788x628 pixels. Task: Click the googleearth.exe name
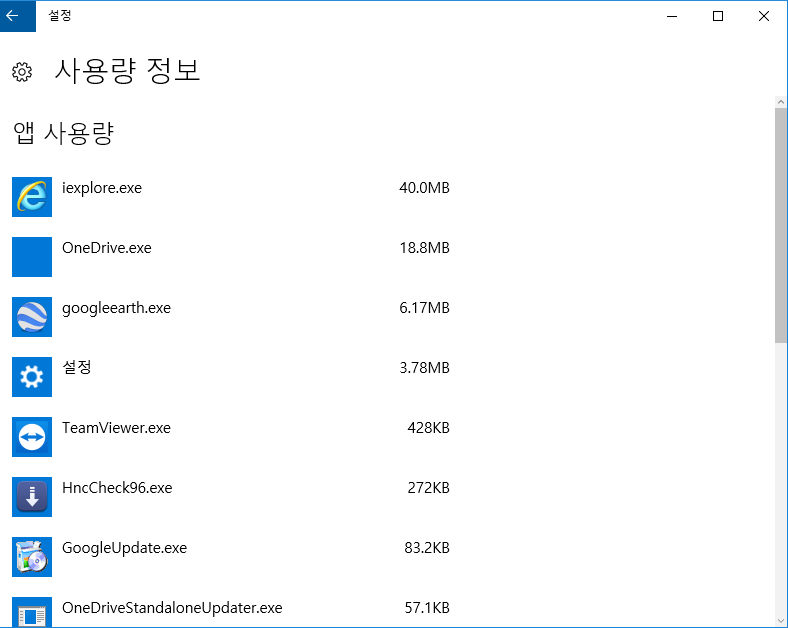point(117,308)
